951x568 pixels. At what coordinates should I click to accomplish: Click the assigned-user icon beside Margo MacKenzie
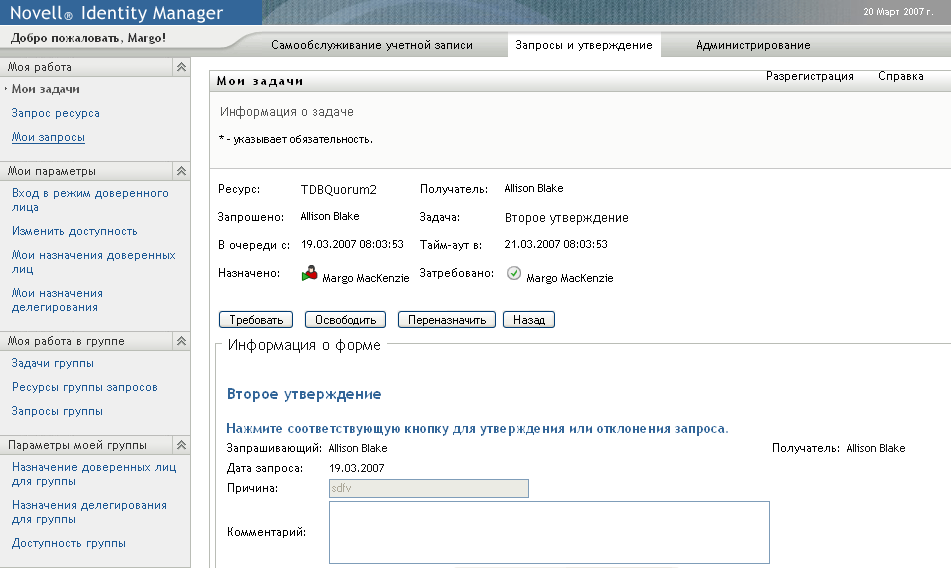point(309,274)
